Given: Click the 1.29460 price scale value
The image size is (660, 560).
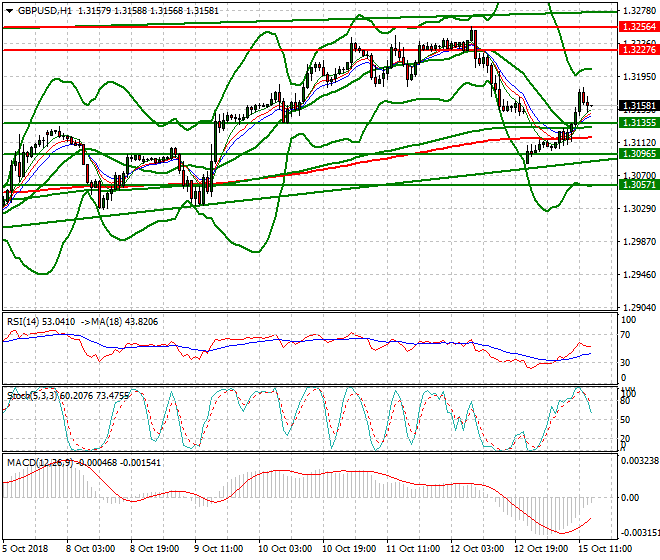Looking at the screenshot, I should (639, 275).
